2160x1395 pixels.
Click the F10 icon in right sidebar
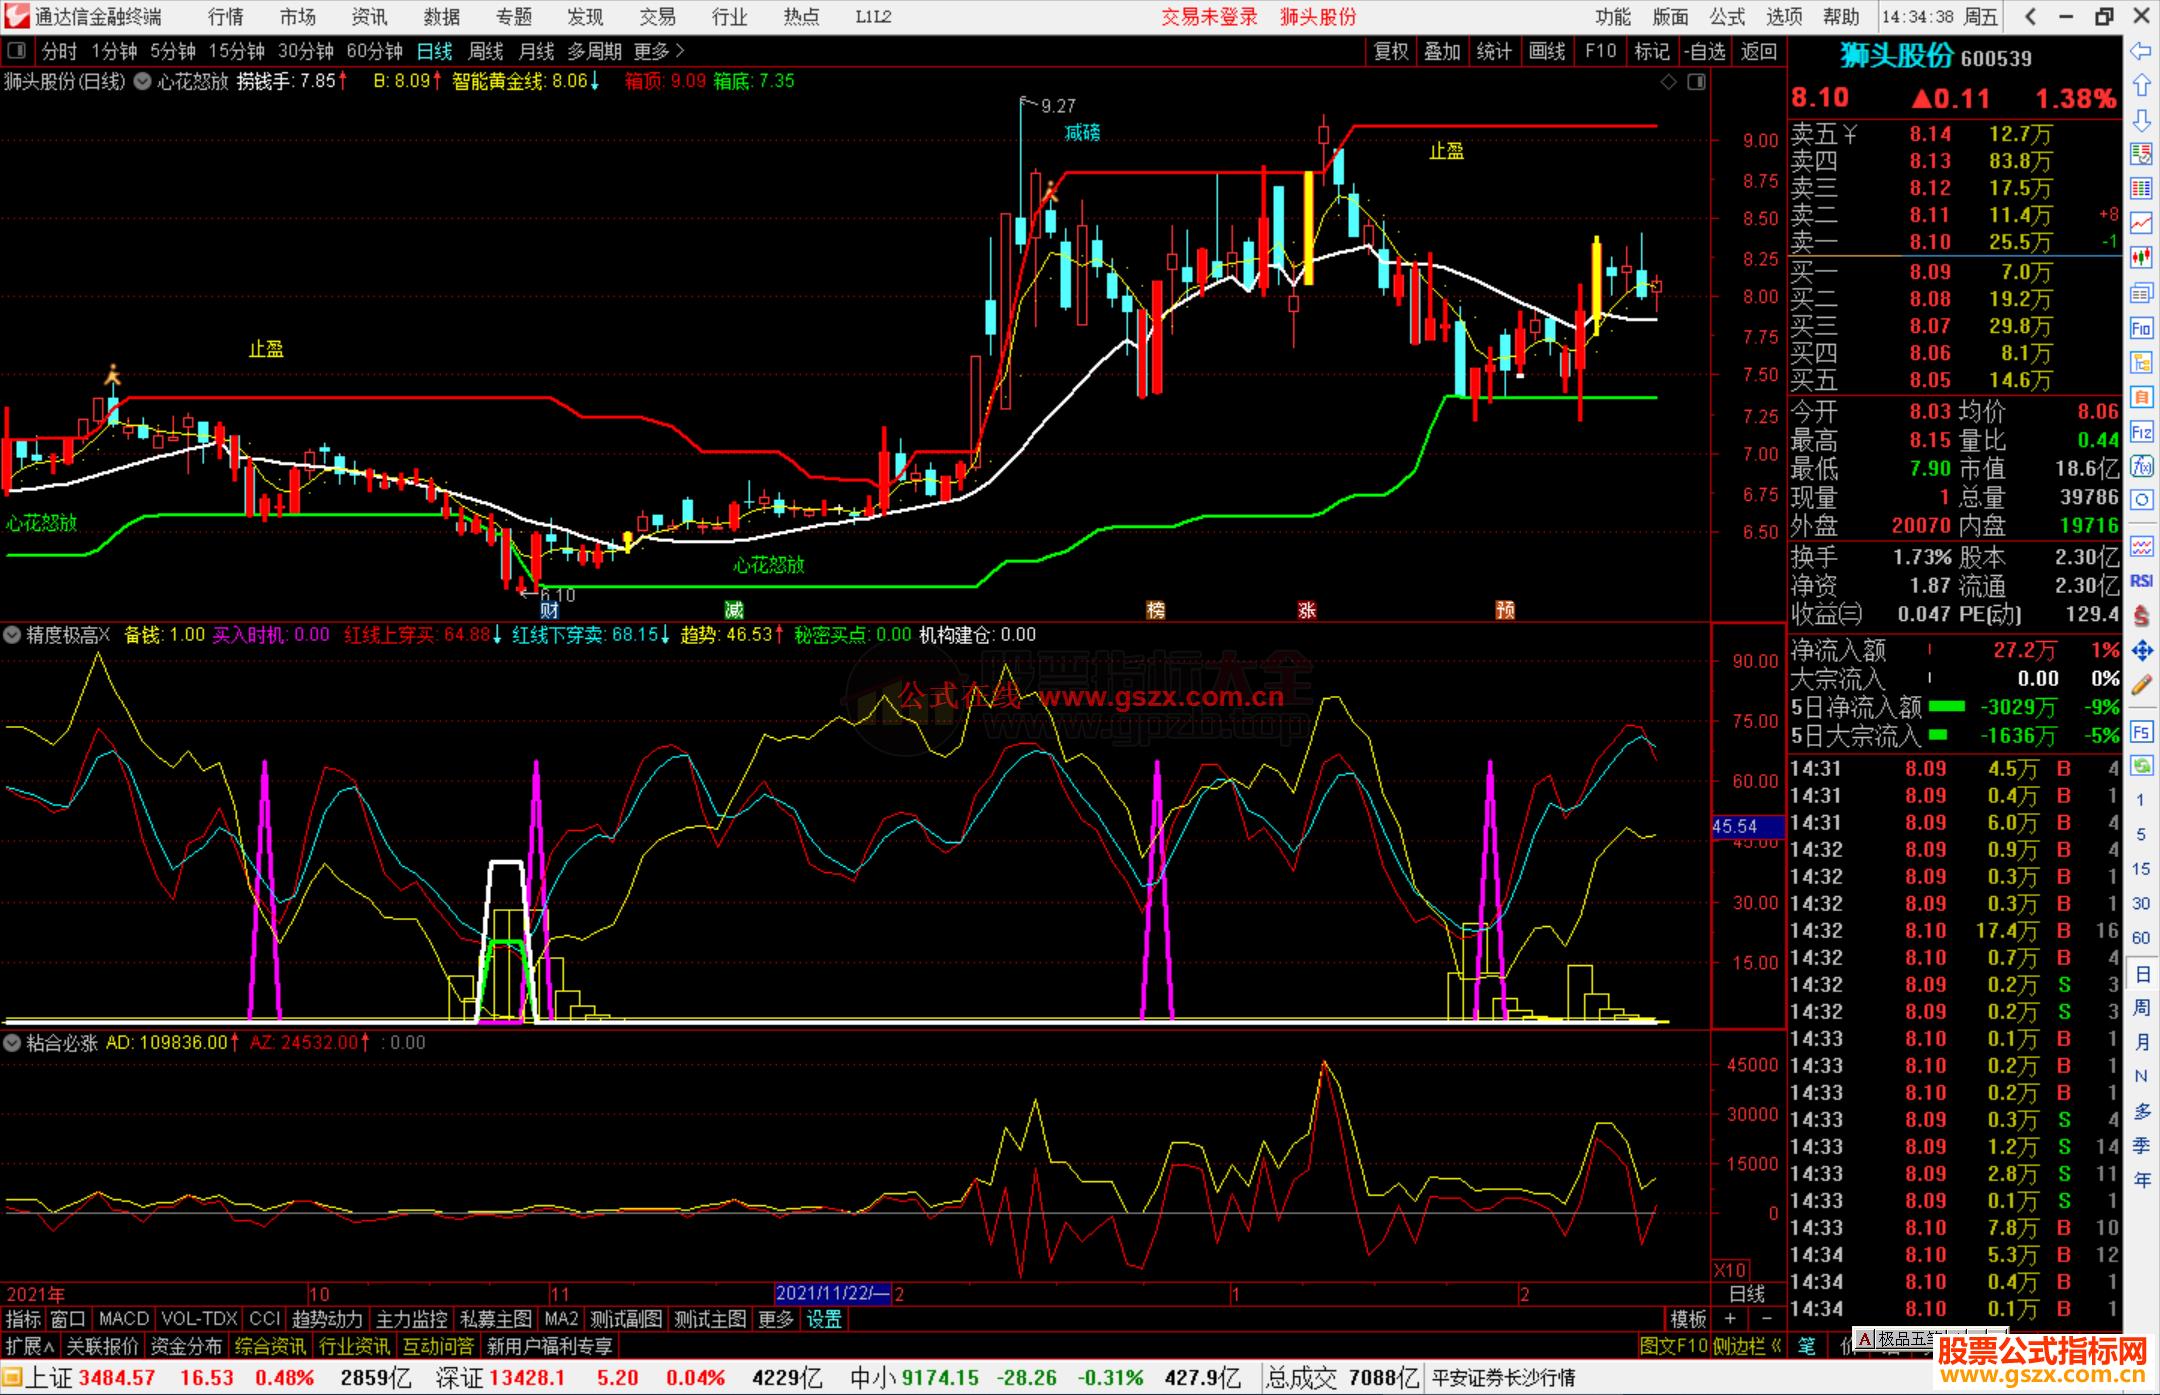pos(2141,328)
